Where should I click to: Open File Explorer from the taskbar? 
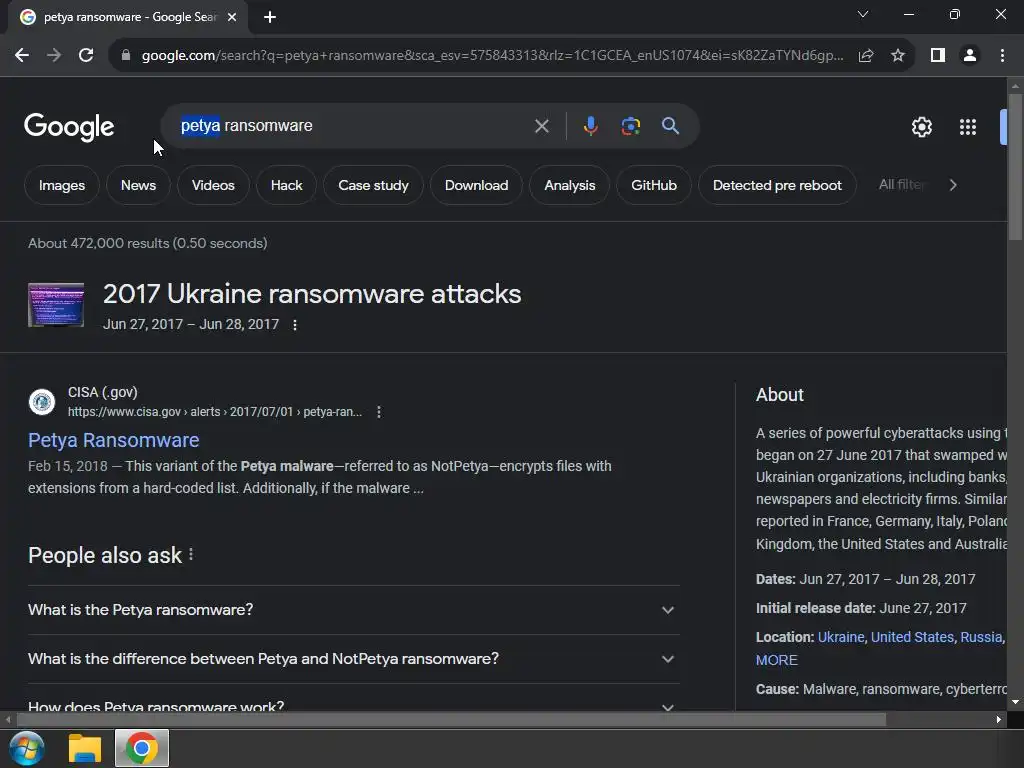85,748
